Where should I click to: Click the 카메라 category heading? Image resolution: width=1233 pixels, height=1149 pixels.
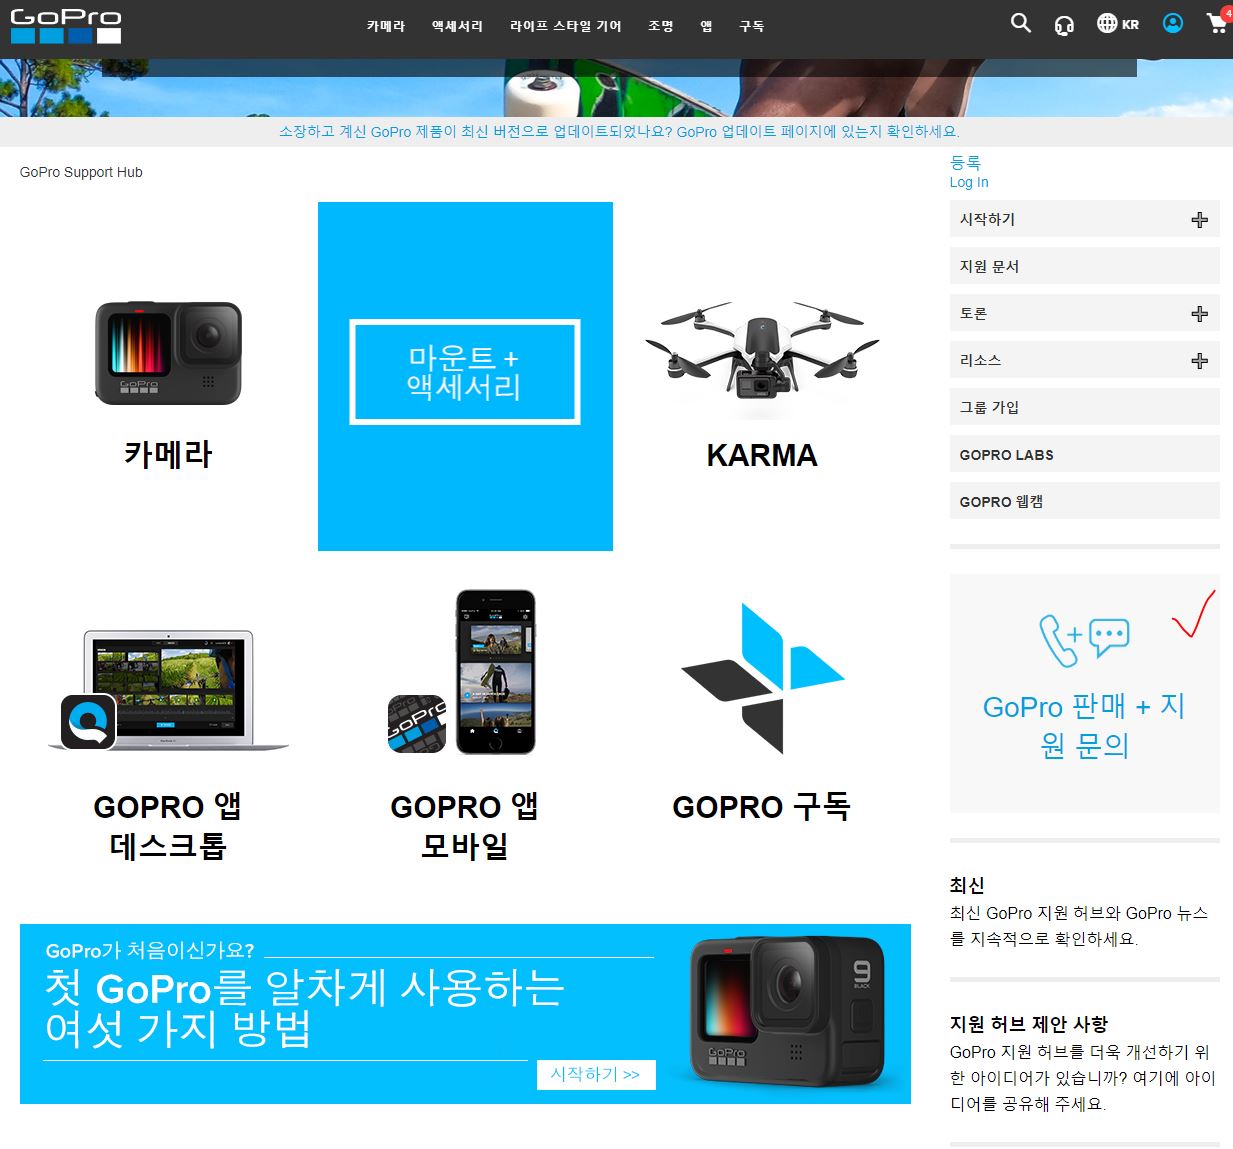168,454
